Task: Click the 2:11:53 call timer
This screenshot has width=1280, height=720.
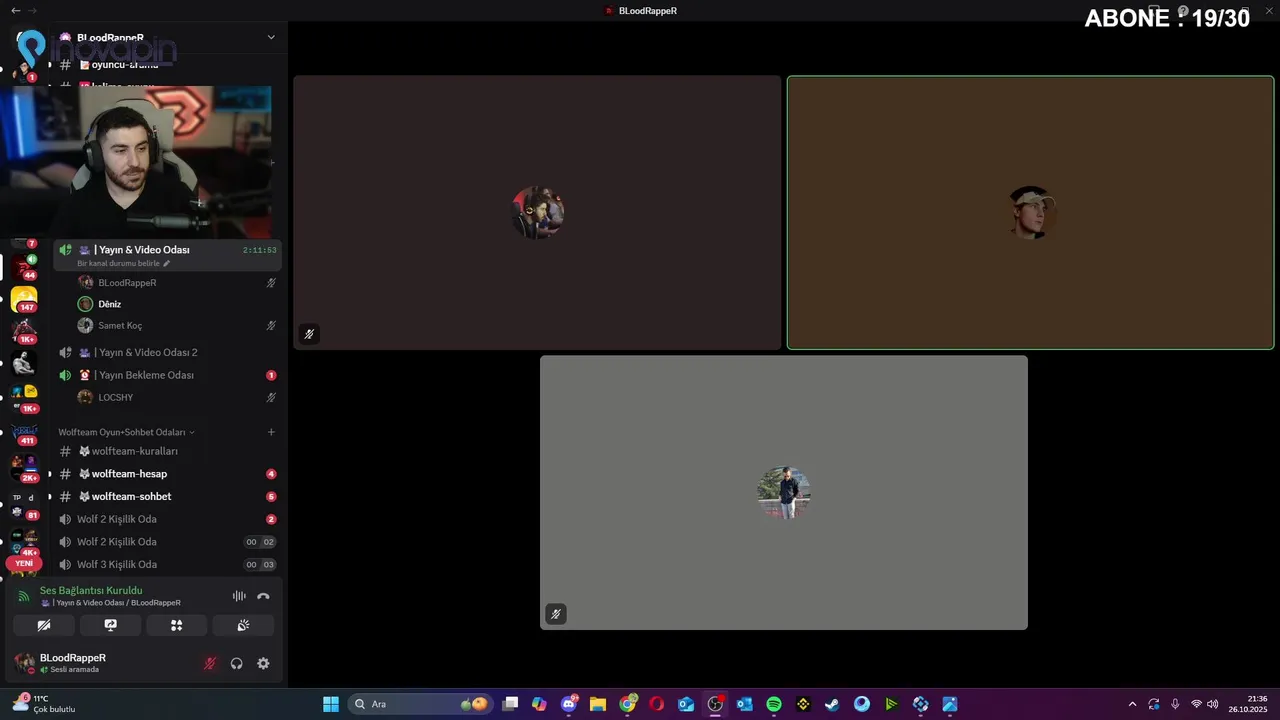Action: tap(259, 250)
